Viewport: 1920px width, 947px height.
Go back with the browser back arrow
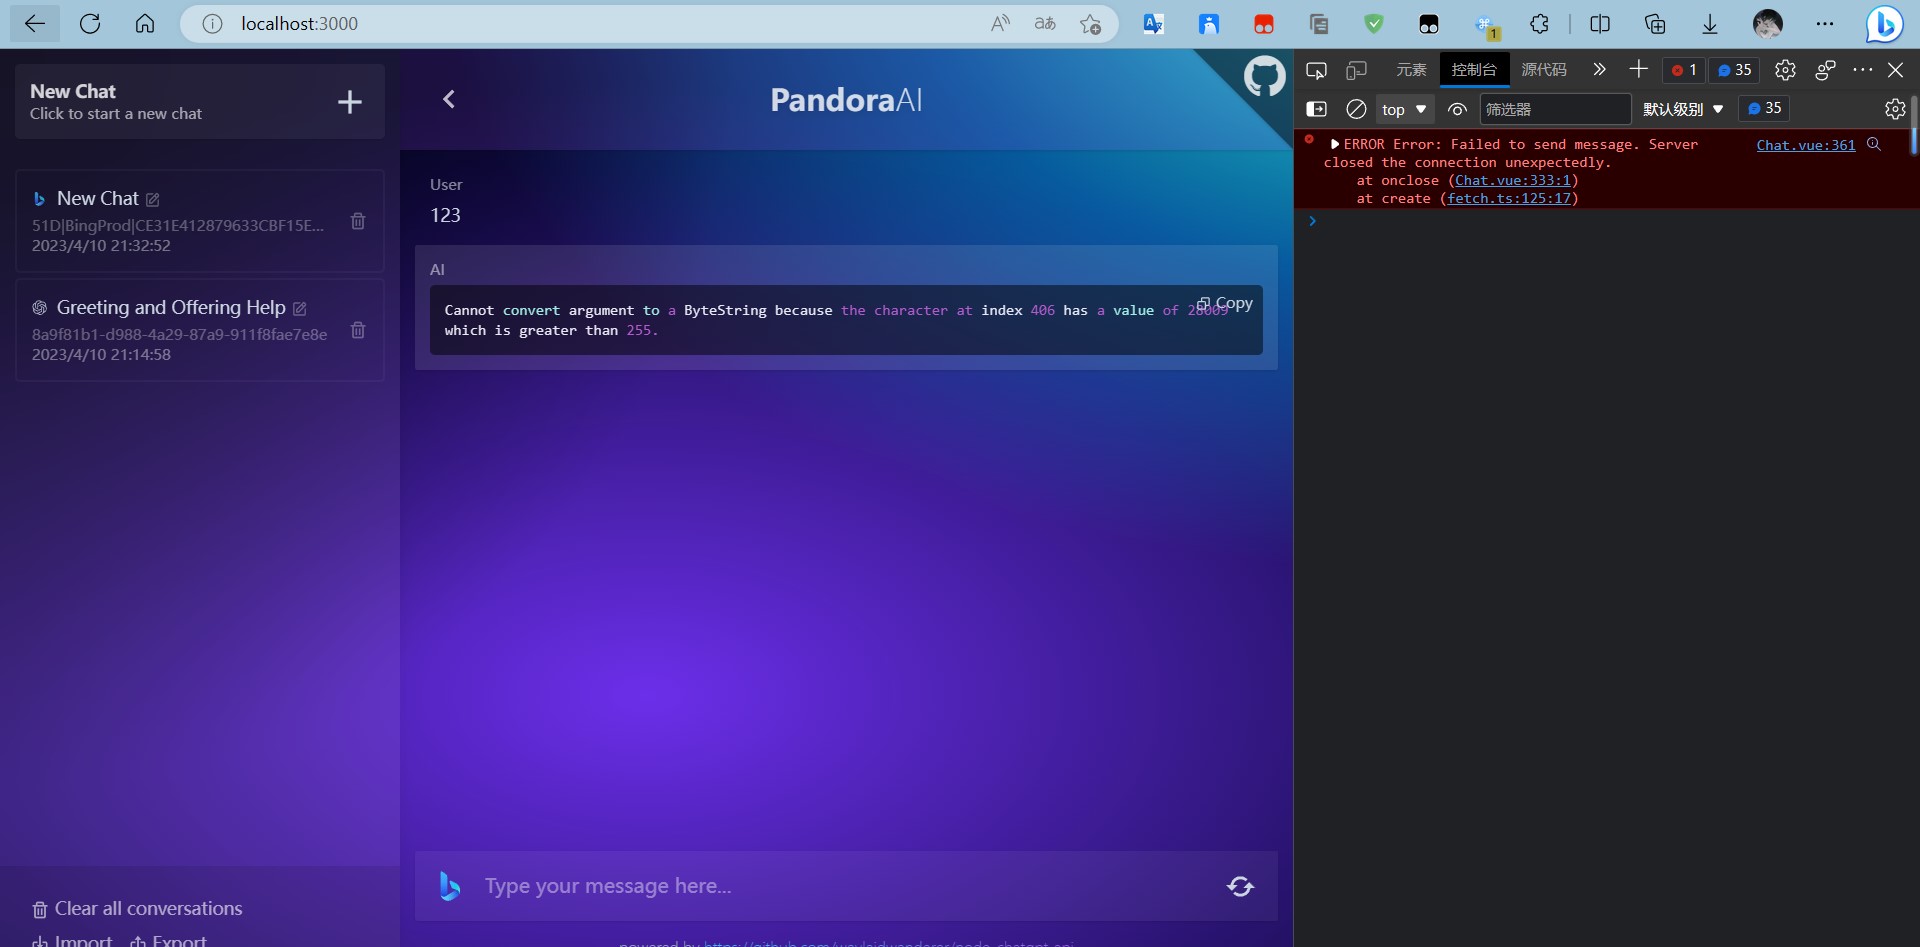tap(35, 24)
